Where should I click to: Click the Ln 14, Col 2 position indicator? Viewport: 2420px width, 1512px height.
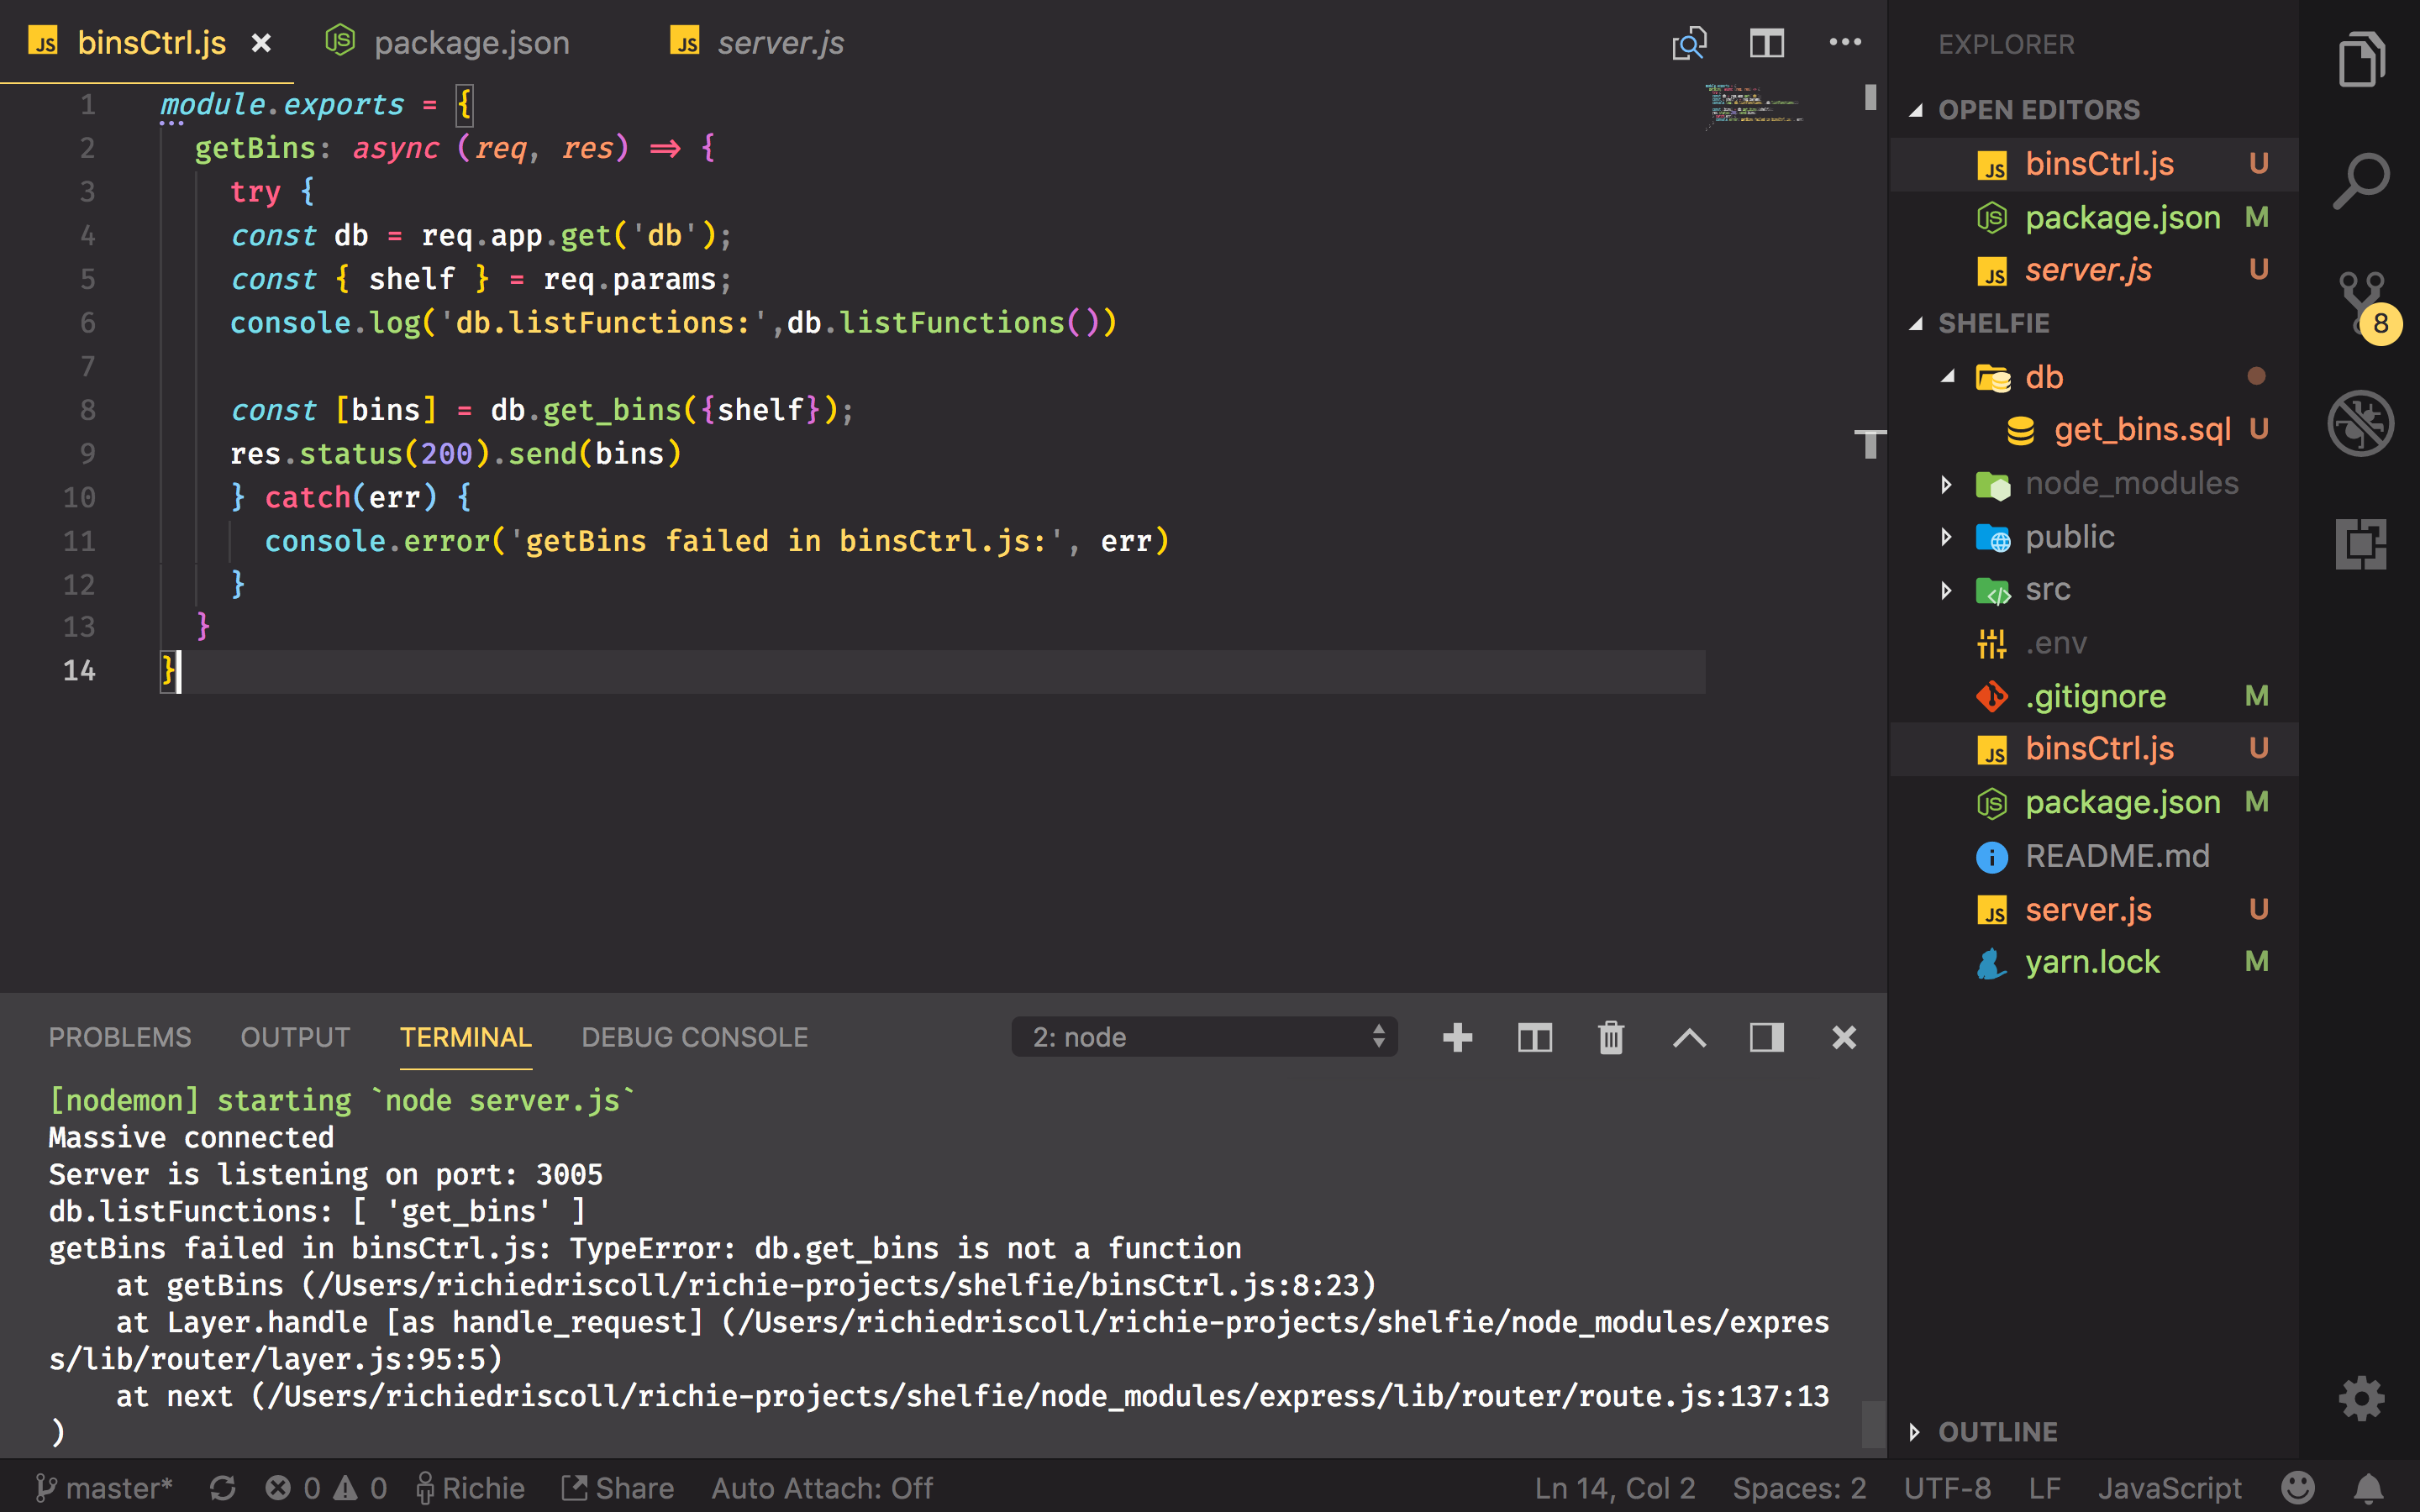[x=1615, y=1488]
